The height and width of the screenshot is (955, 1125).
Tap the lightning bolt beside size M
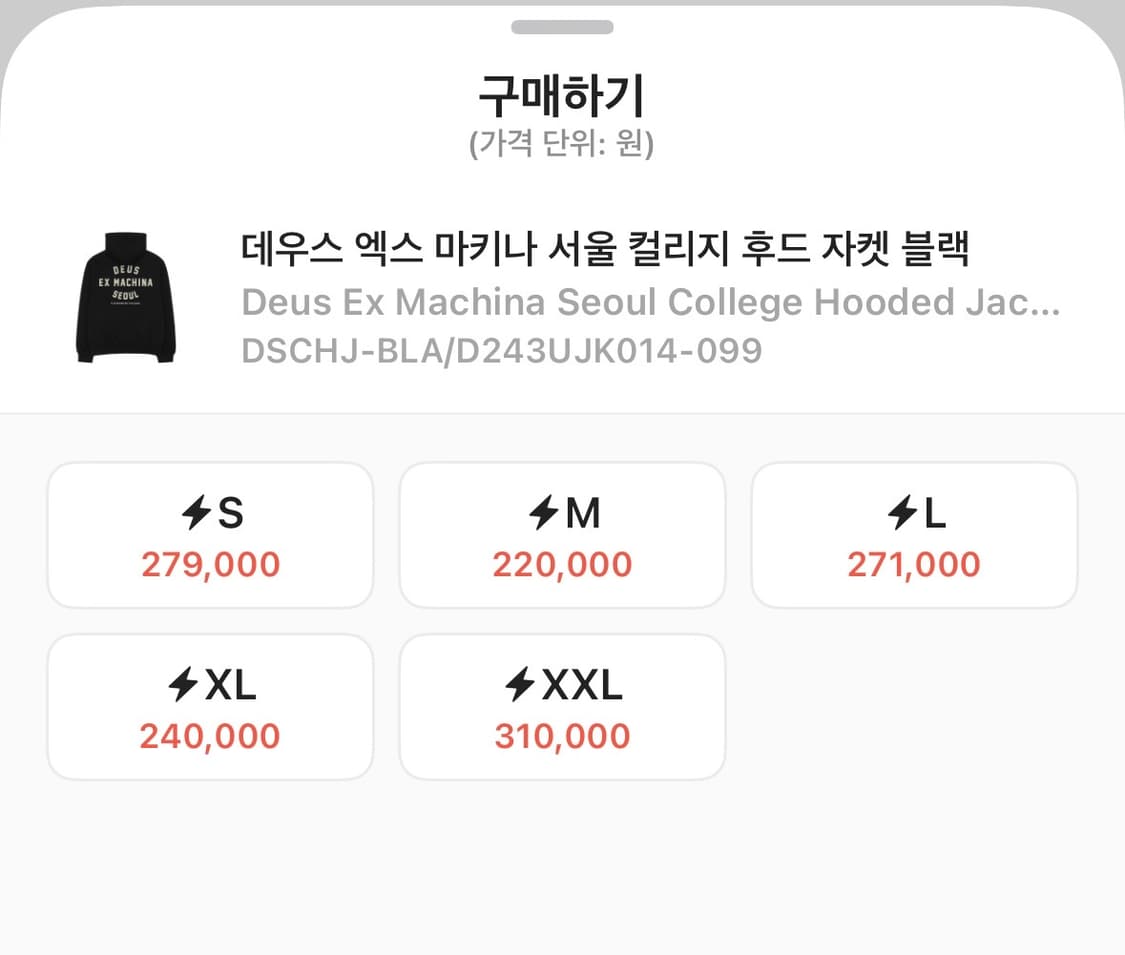tap(544, 514)
